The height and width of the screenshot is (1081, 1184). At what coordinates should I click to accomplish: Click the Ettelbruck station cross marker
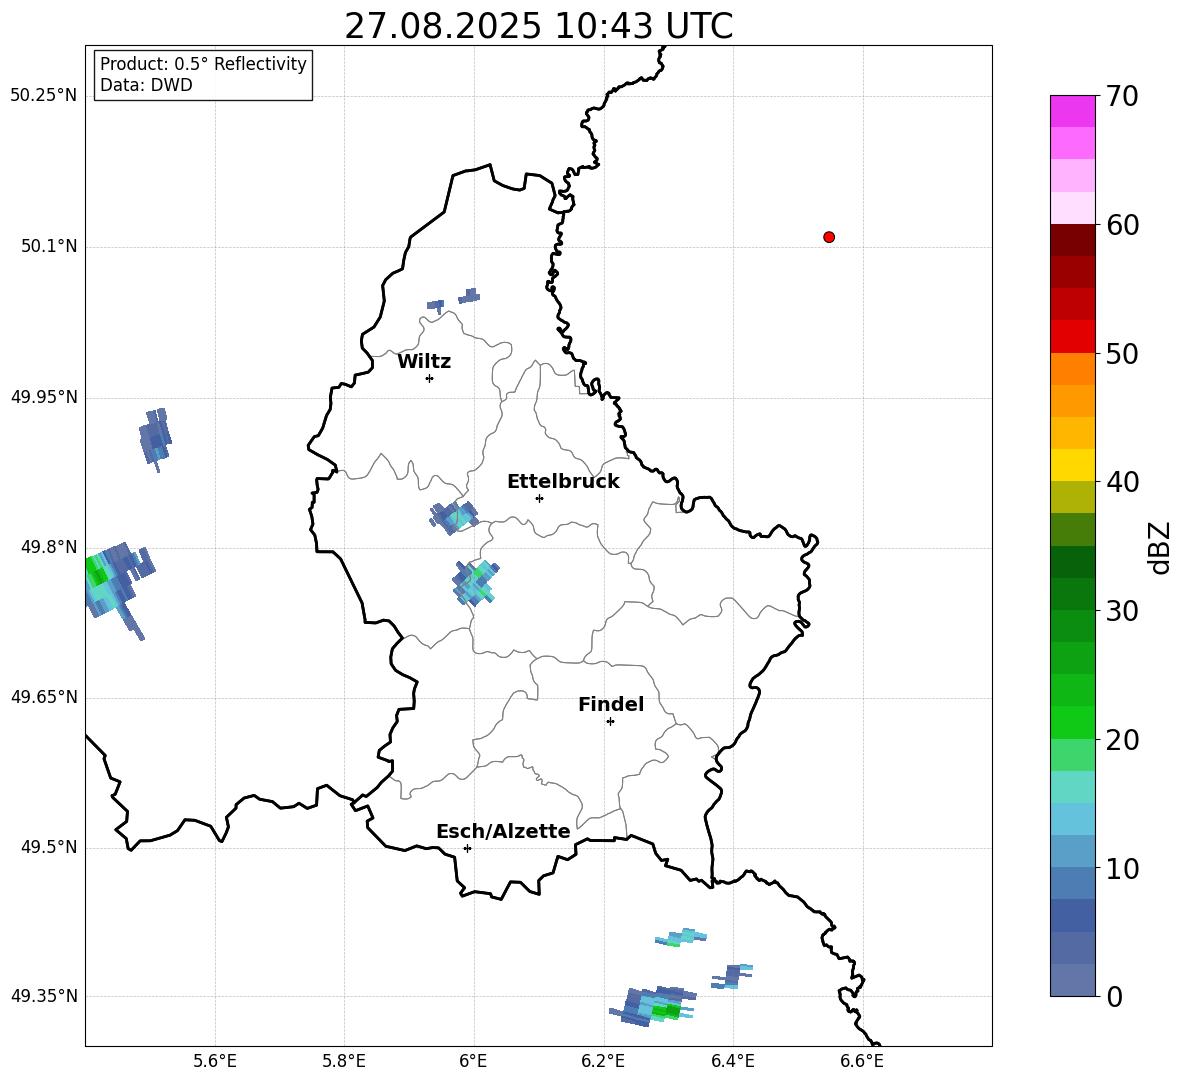click(x=539, y=498)
